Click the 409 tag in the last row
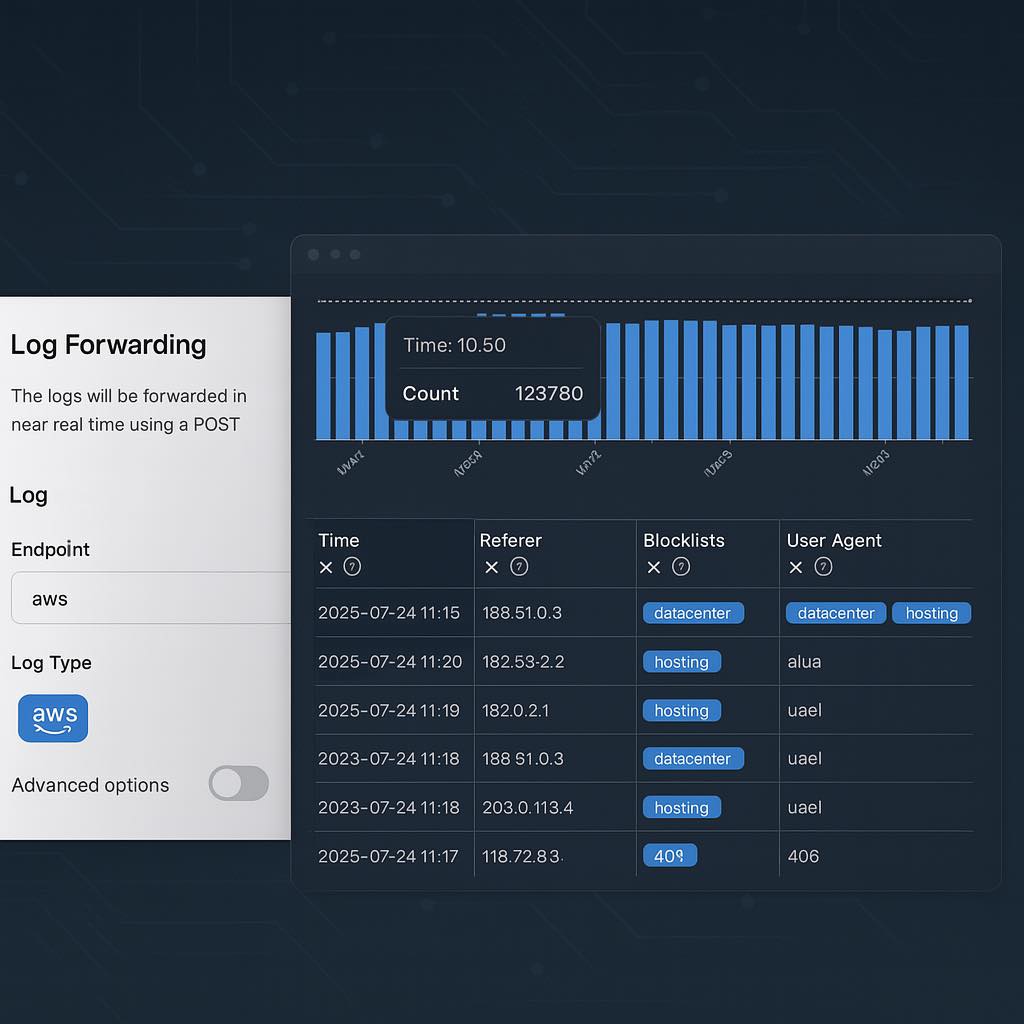The image size is (1024, 1024). click(670, 856)
